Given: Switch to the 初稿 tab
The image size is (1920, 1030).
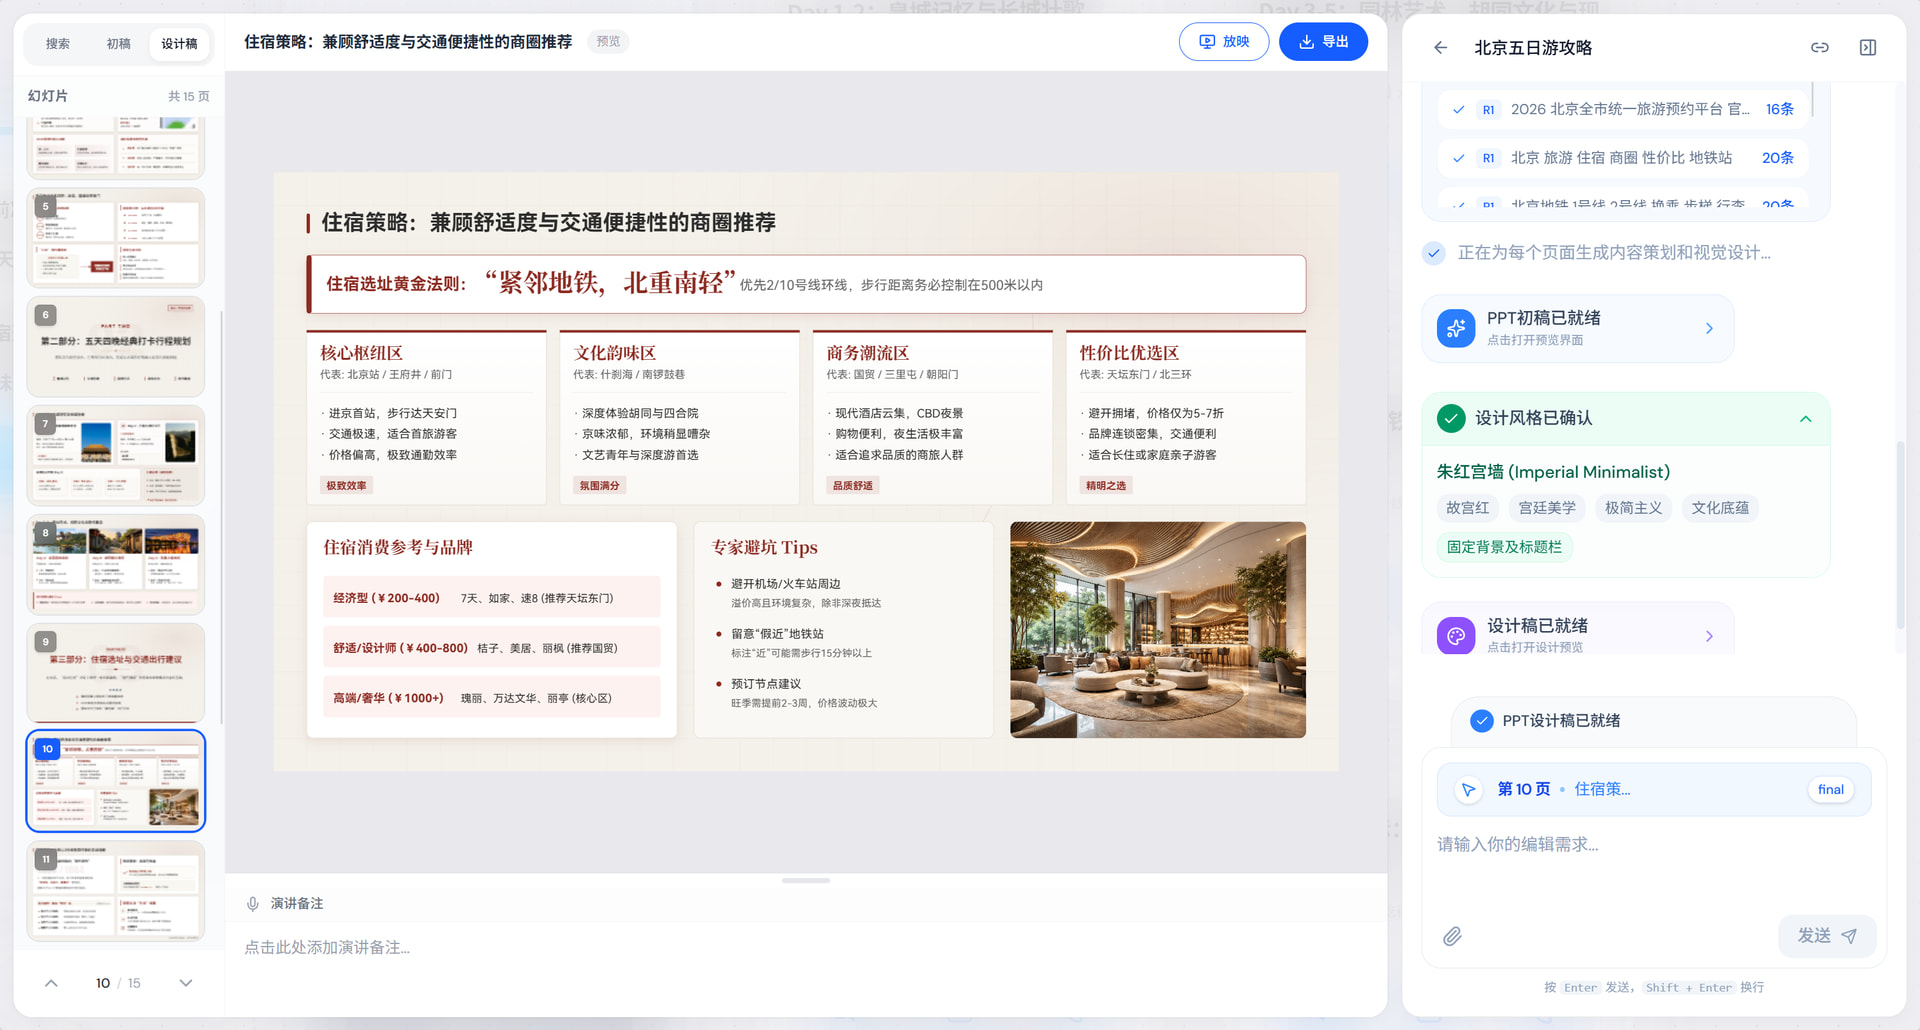Looking at the screenshot, I should [x=119, y=44].
